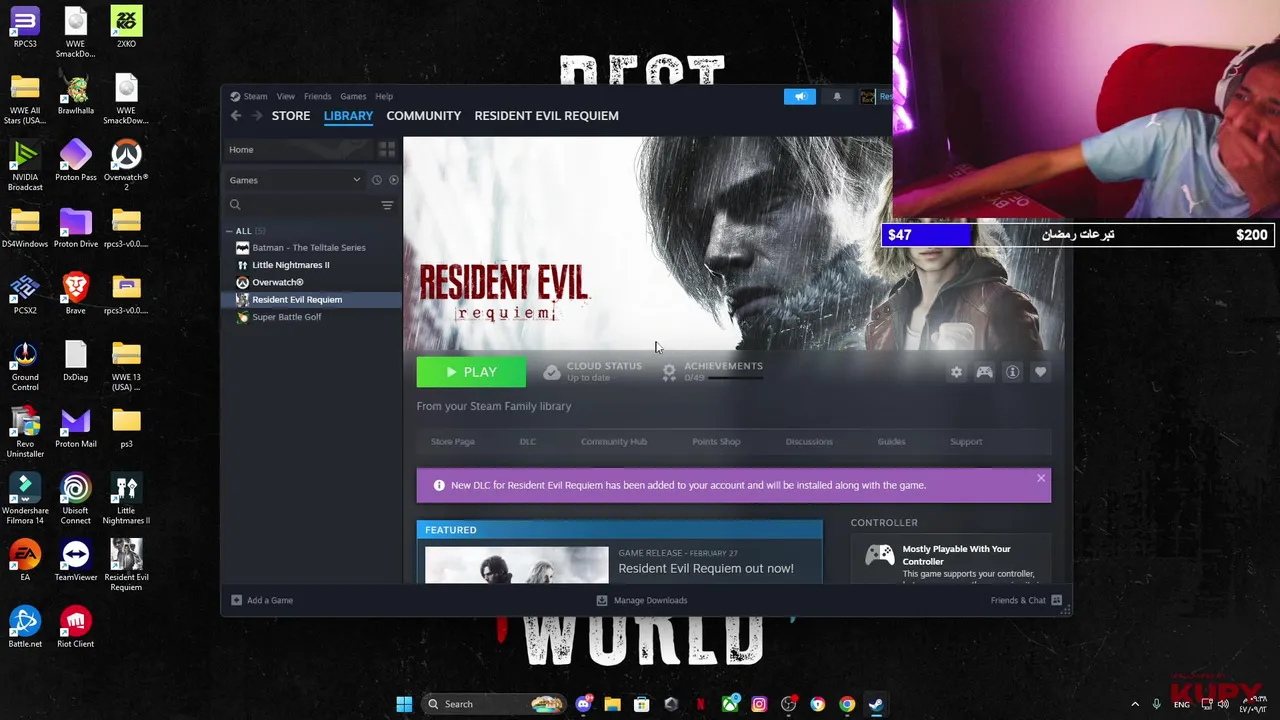Screen dimensions: 1280x720
Task: Open the Riot Client desktop shortcut
Action: pyautogui.click(x=75, y=627)
